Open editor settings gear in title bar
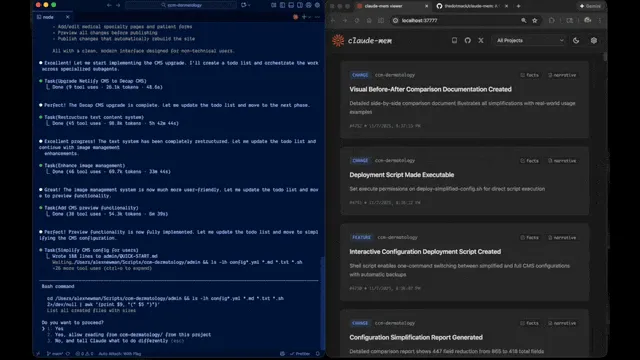Image resolution: width=640 pixels, height=360 pixels. pos(317,5)
